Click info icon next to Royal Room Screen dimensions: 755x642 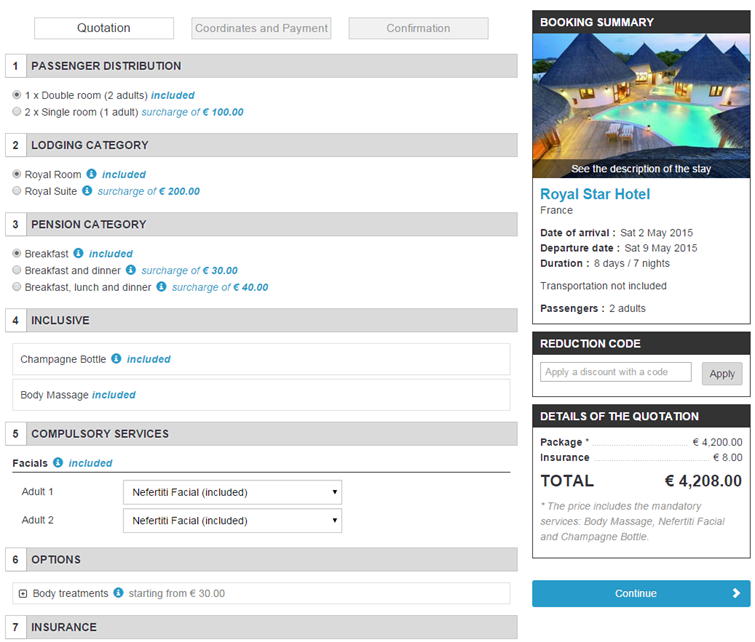pyautogui.click(x=92, y=174)
